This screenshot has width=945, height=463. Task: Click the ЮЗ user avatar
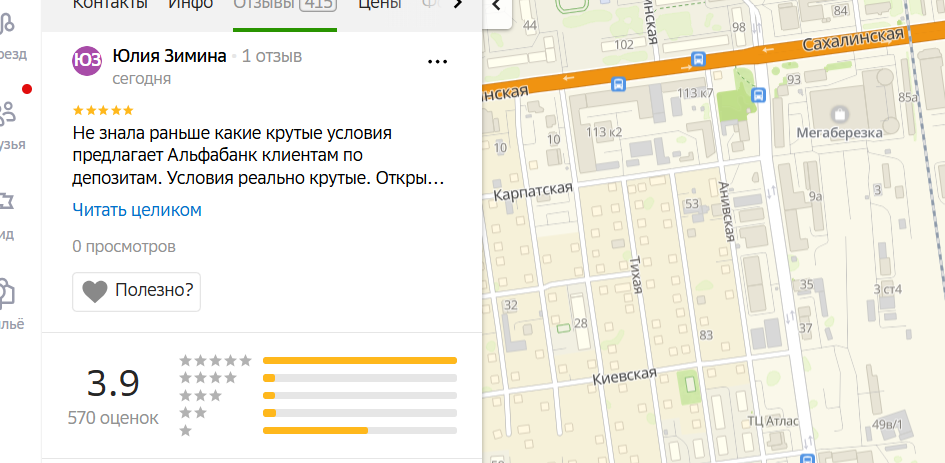pos(87,60)
